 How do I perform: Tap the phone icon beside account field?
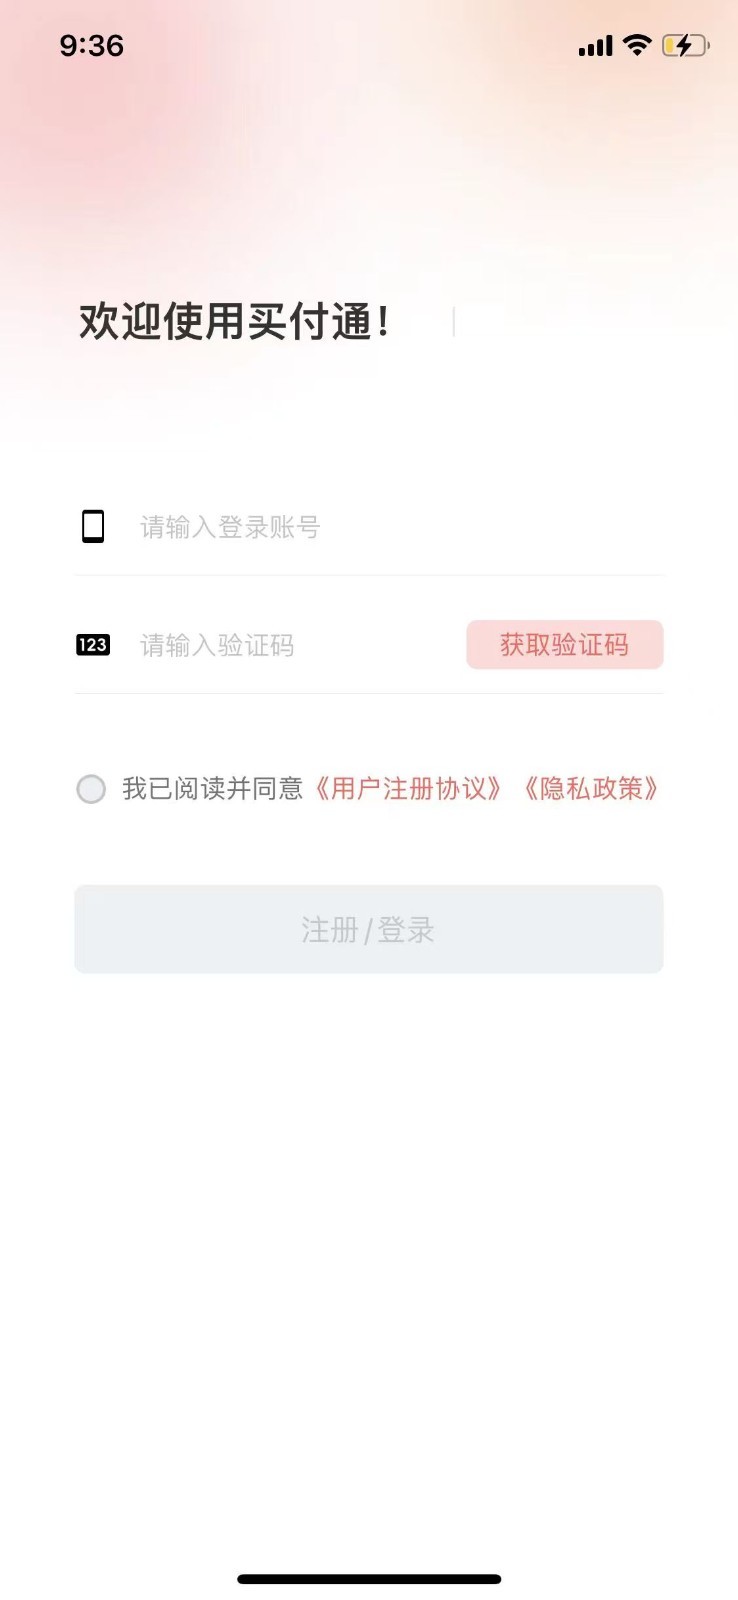[x=93, y=526]
